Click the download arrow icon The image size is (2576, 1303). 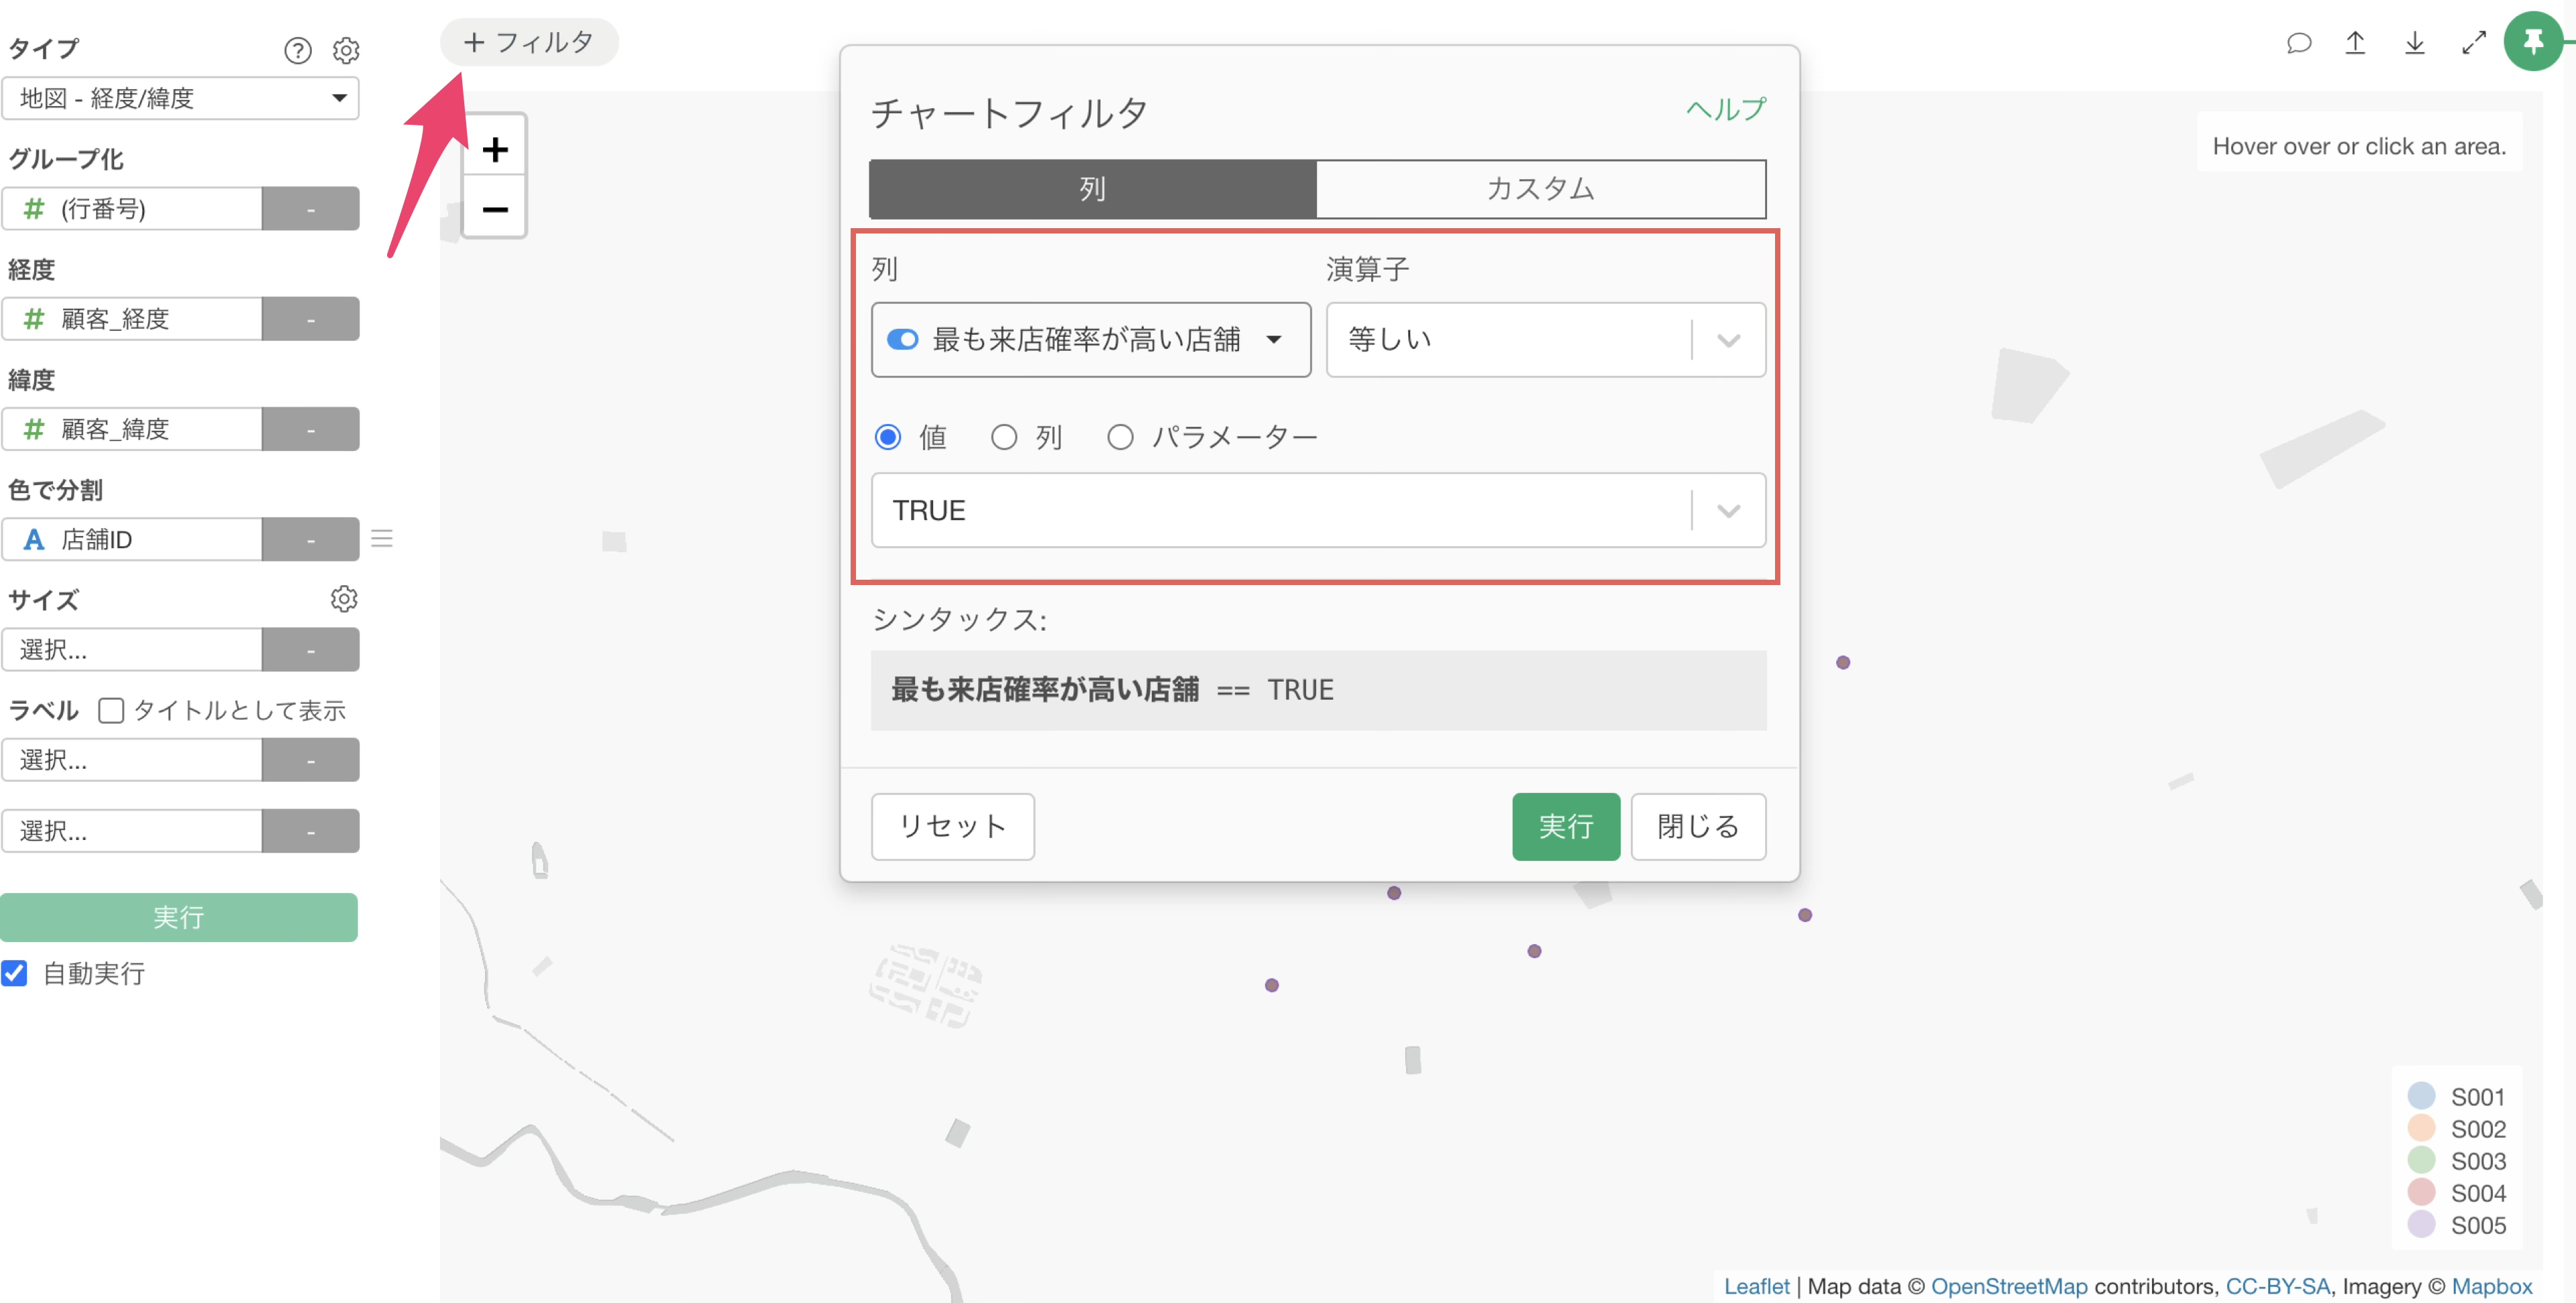(2414, 43)
